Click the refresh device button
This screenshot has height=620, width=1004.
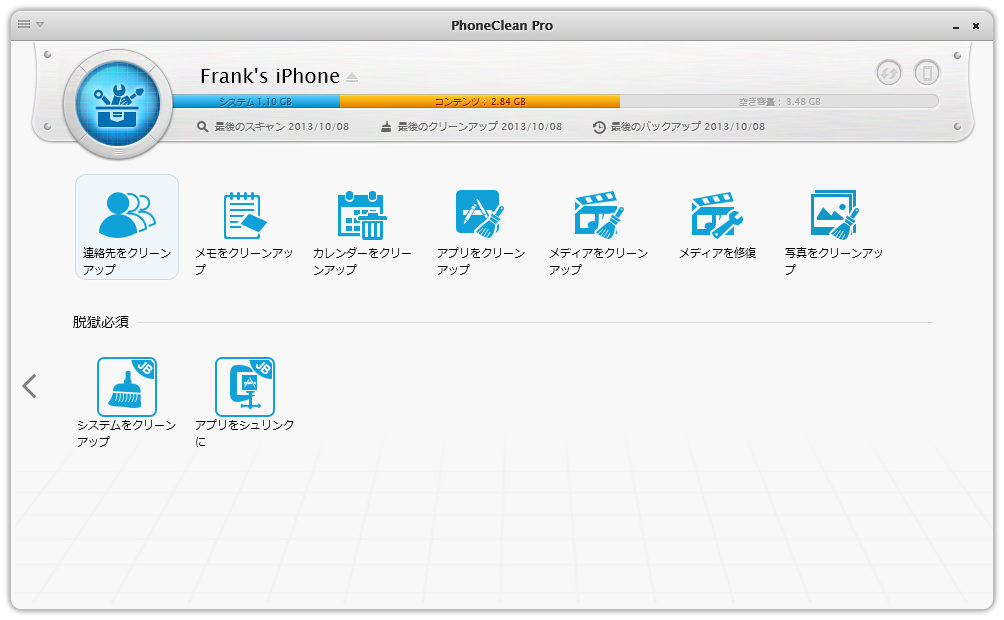889,72
